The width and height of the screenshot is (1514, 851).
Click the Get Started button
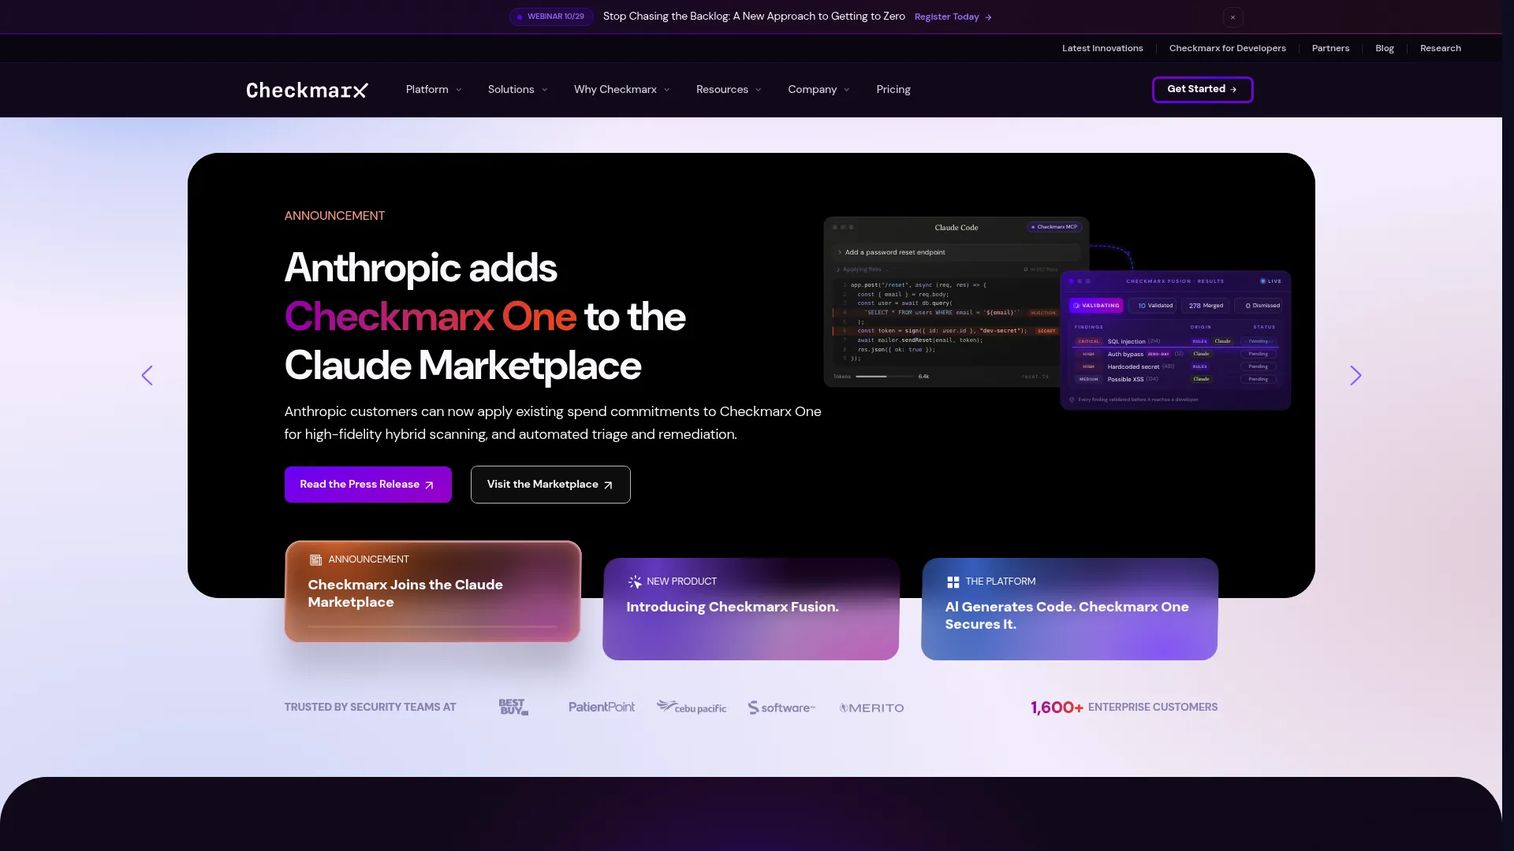(x=1202, y=89)
